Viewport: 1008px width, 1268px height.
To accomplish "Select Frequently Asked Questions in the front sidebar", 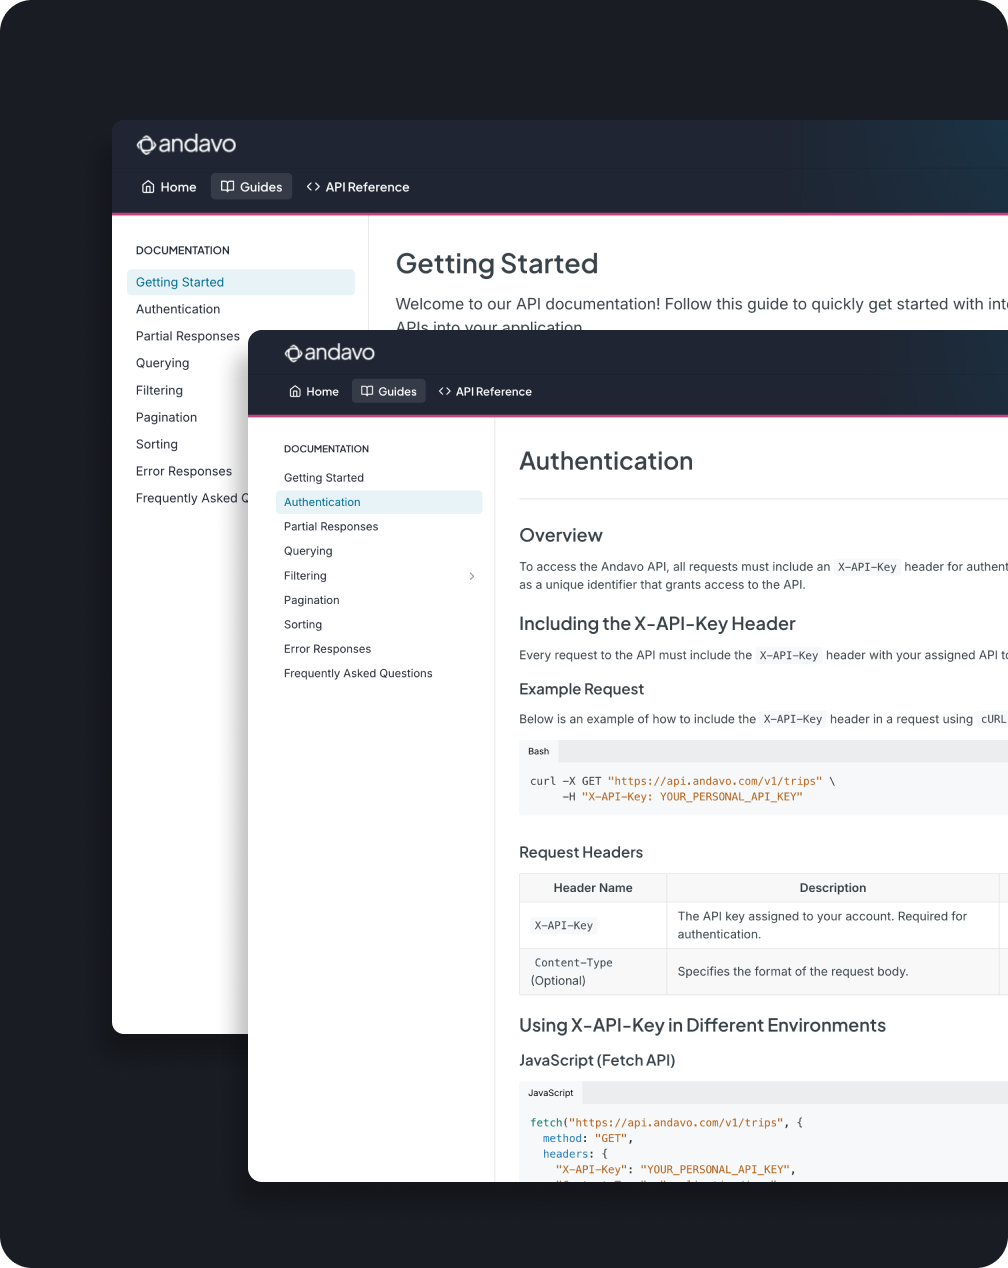I will (x=358, y=674).
